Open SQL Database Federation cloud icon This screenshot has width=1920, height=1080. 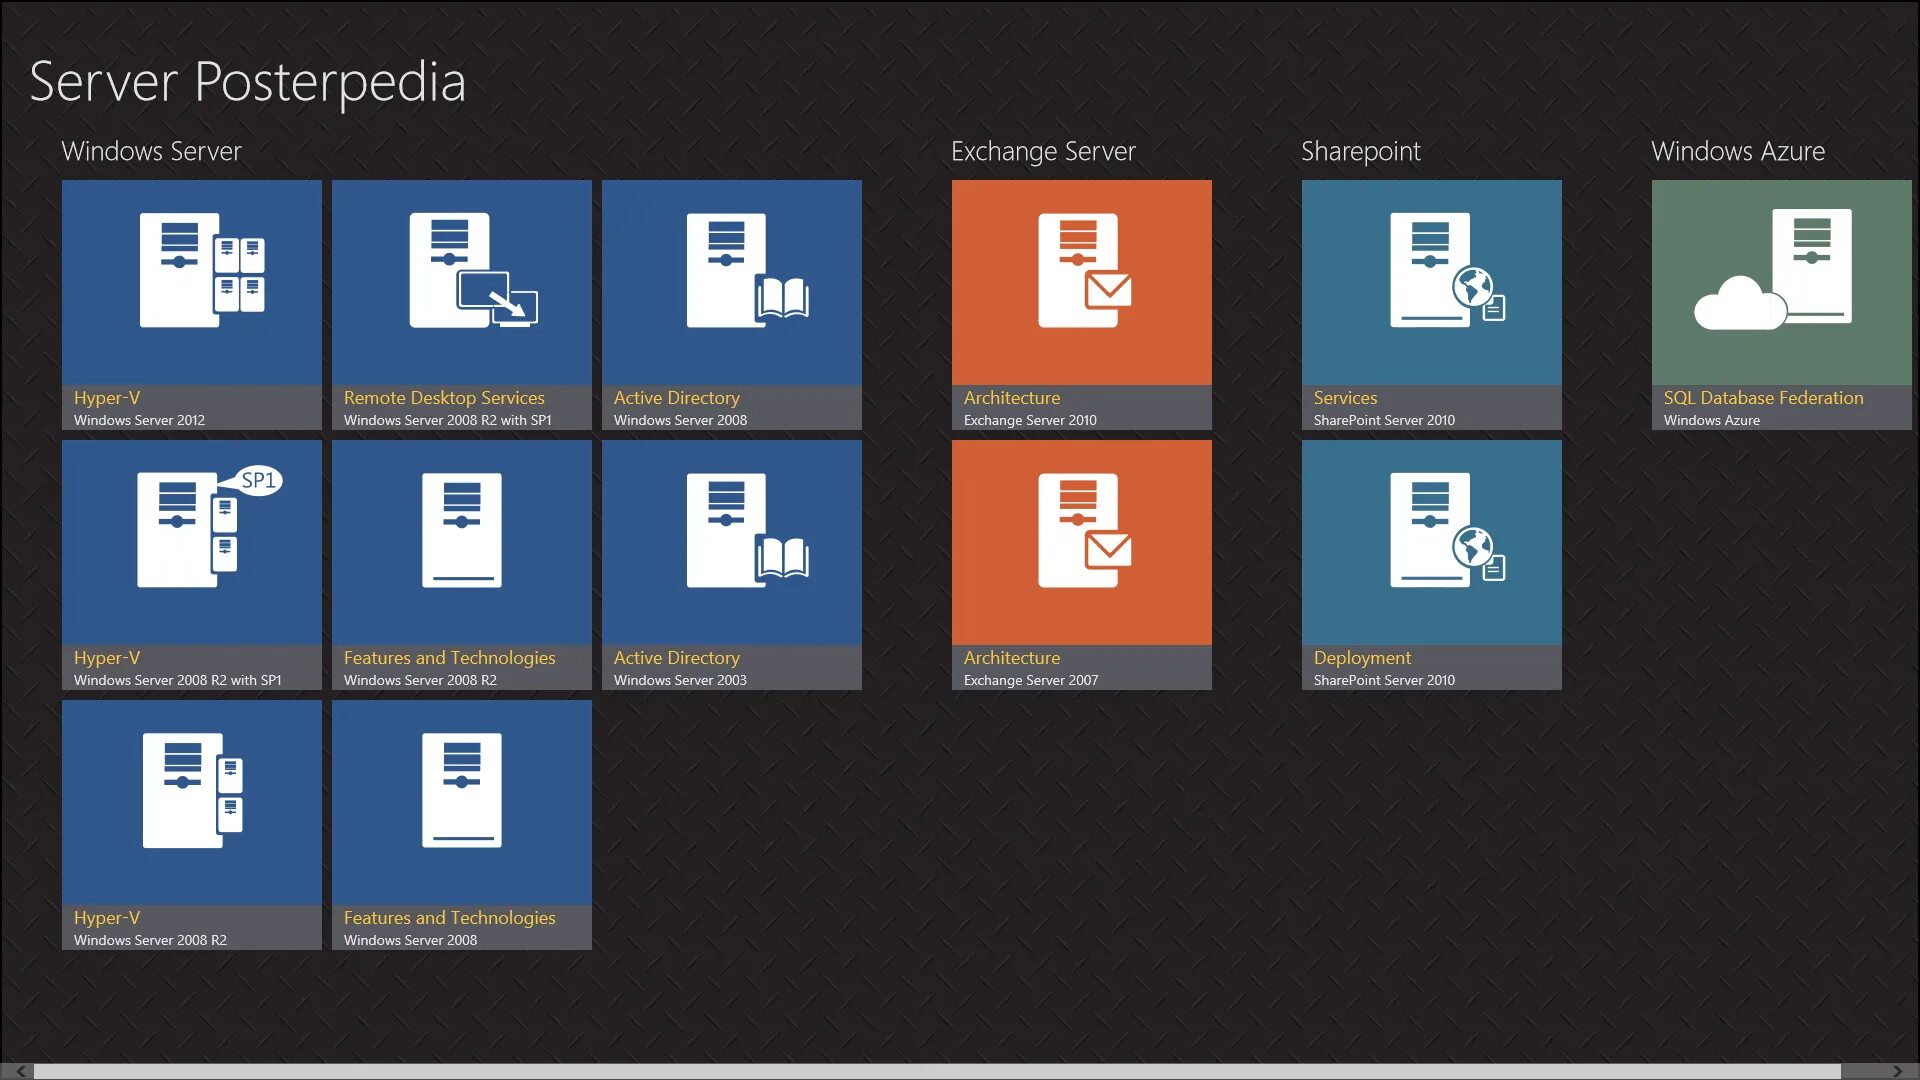click(1773, 270)
